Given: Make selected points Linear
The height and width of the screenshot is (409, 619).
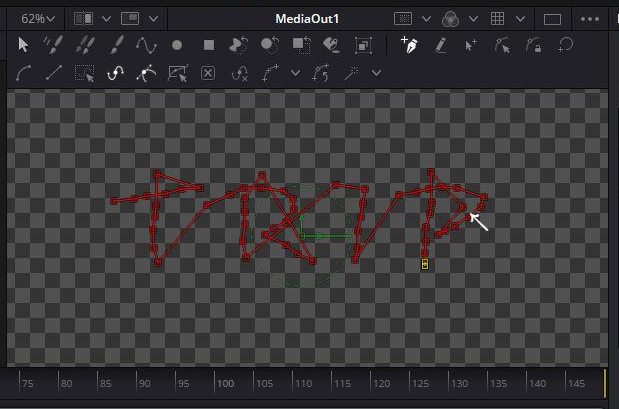Looking at the screenshot, I should [54, 73].
